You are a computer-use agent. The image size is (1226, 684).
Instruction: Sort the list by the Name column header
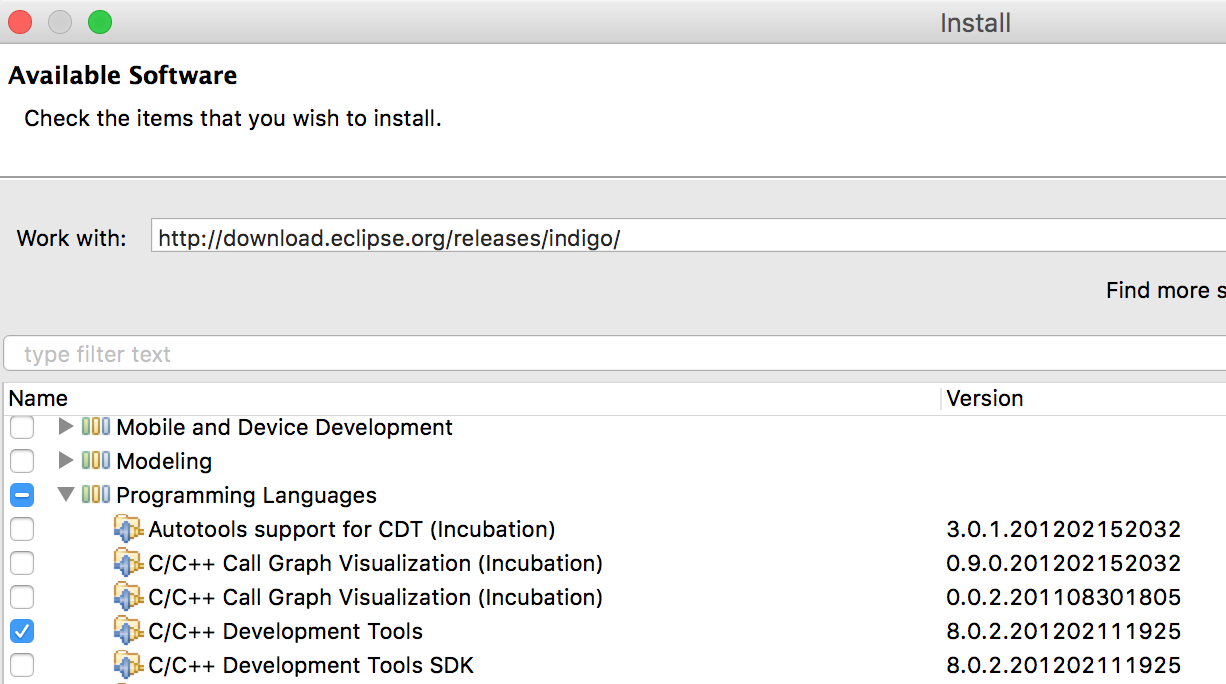pos(38,398)
